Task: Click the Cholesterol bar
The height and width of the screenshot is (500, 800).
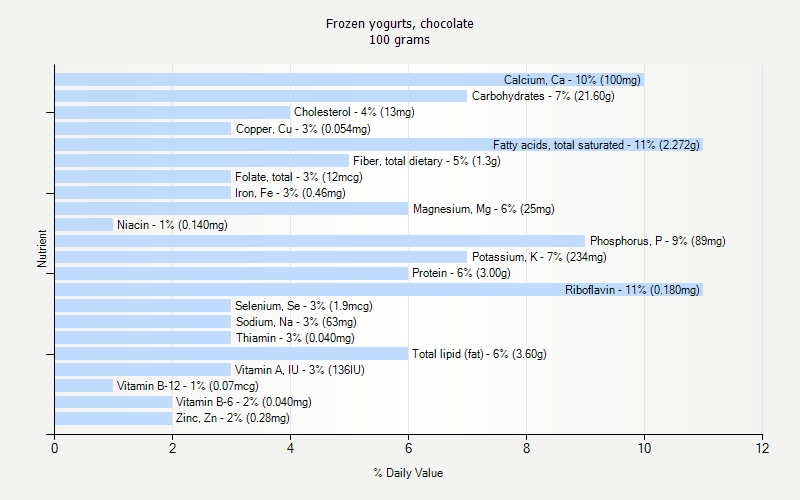Action: click(172, 112)
